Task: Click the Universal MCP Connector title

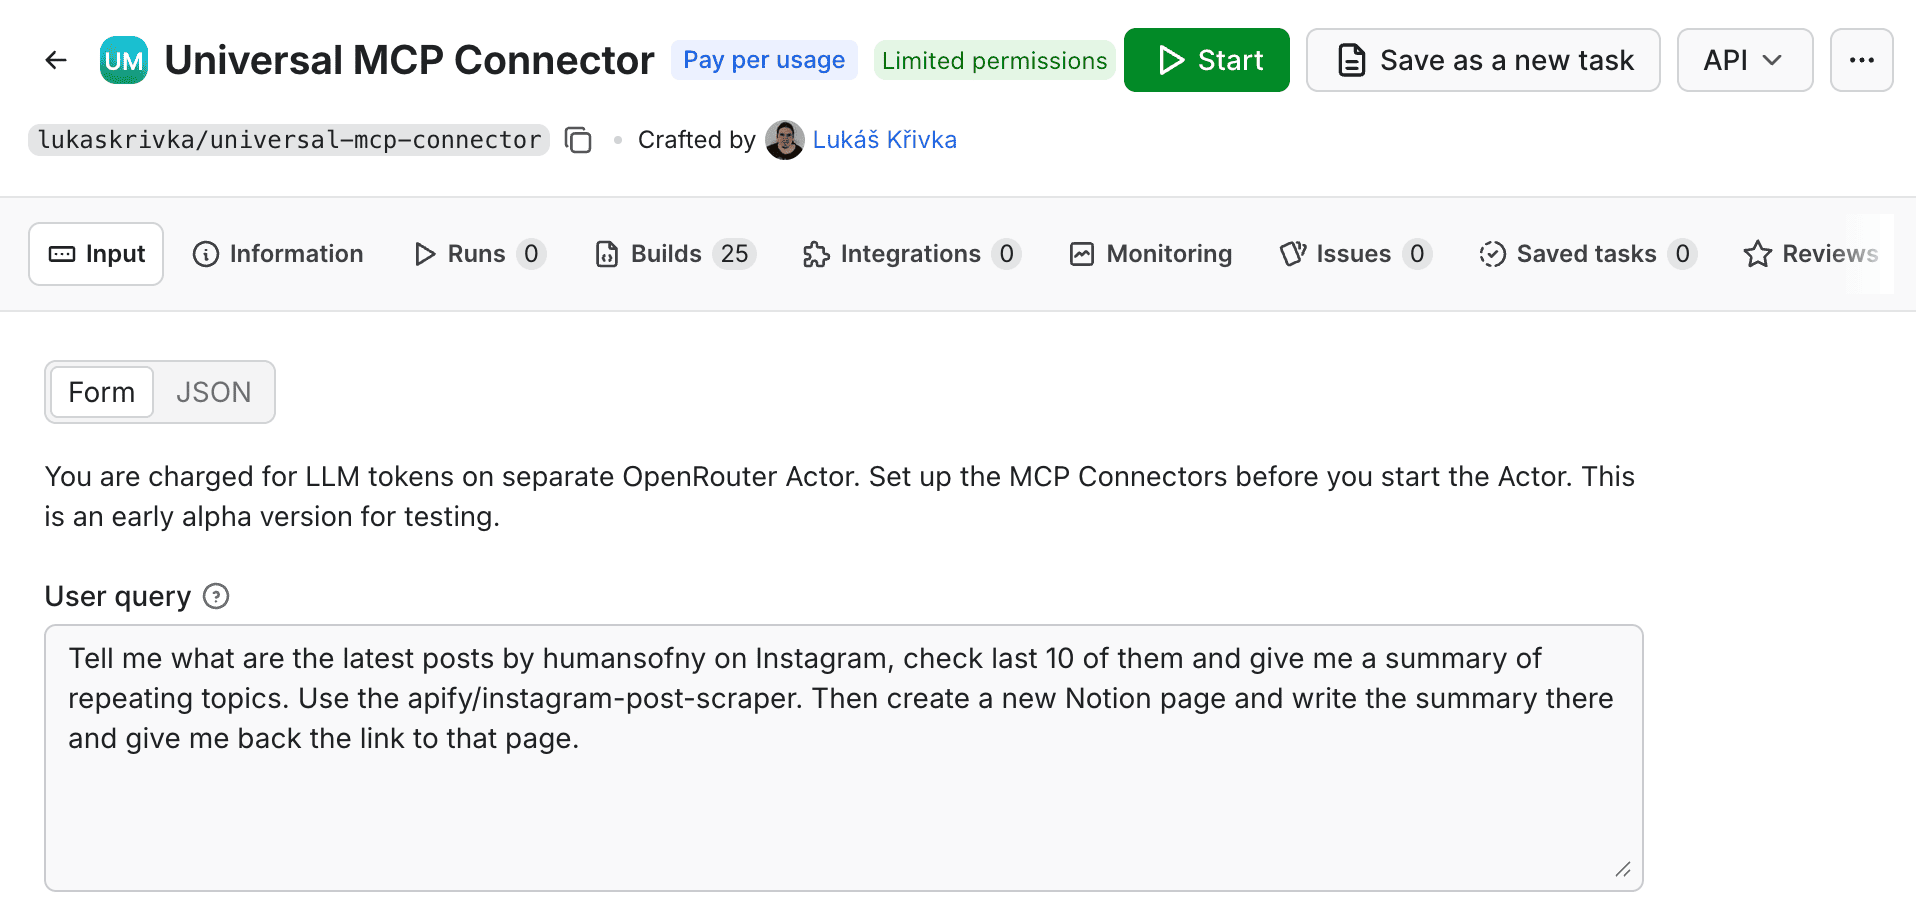Action: (x=409, y=60)
